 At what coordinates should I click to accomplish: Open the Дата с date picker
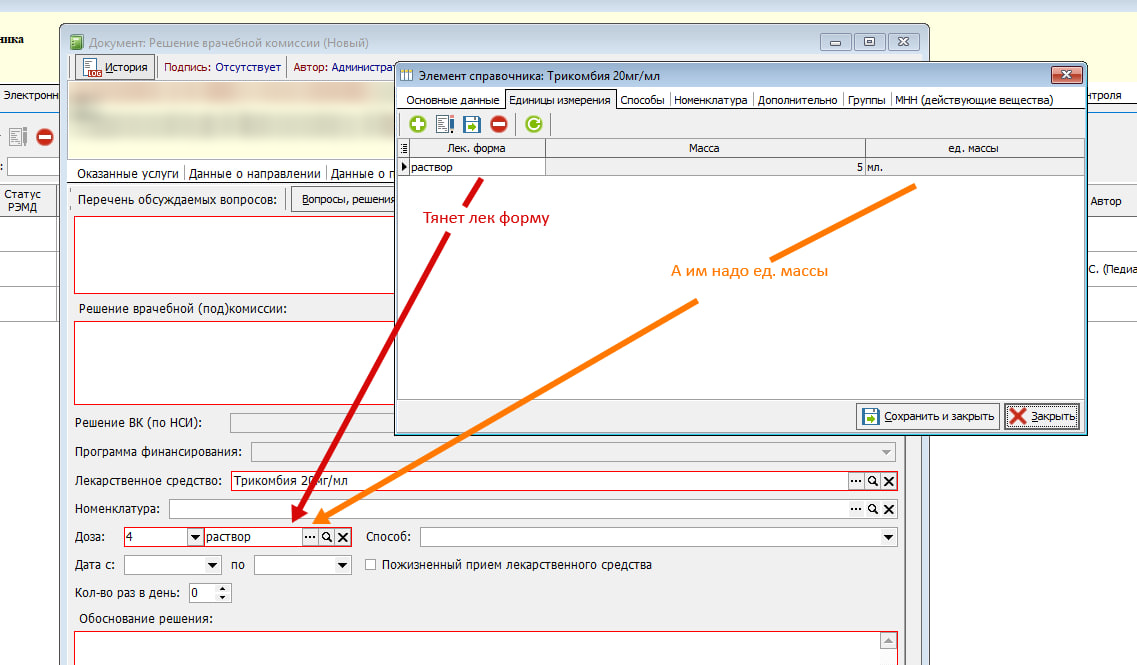212,565
